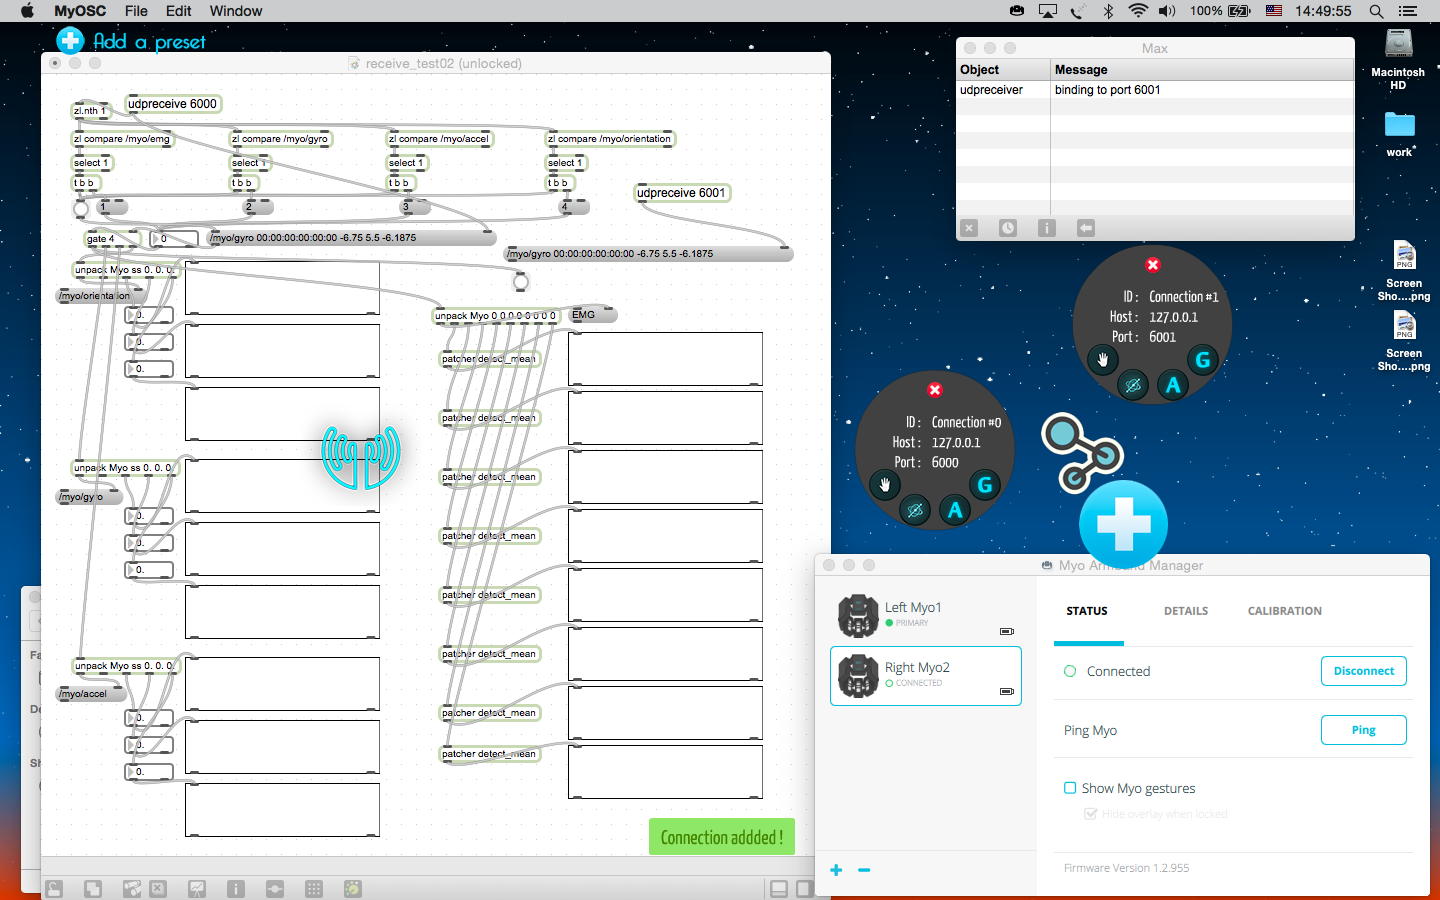The image size is (1440, 900).
Task: Click the patch cord icon in patcher toolbar
Action: pos(275,888)
